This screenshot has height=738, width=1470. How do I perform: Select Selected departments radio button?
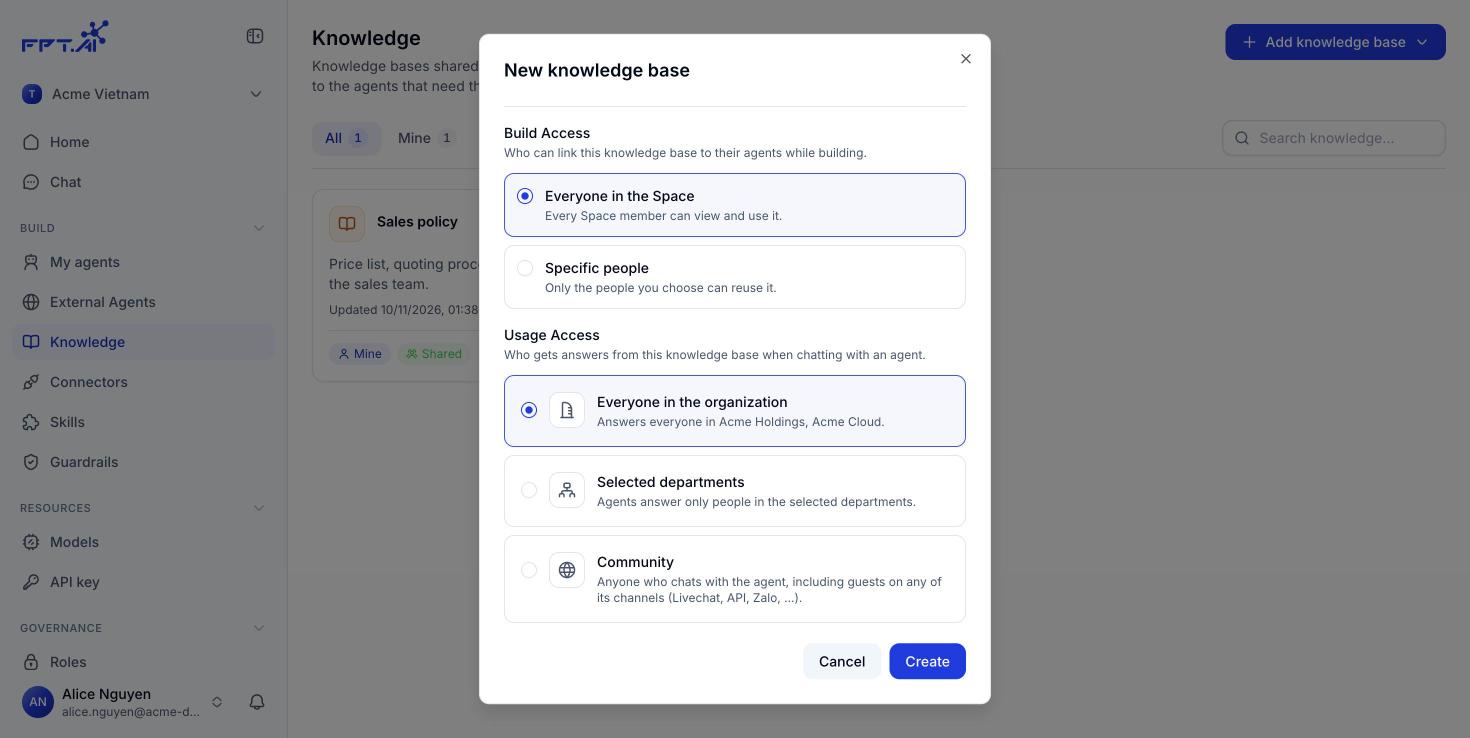pyautogui.click(x=529, y=490)
